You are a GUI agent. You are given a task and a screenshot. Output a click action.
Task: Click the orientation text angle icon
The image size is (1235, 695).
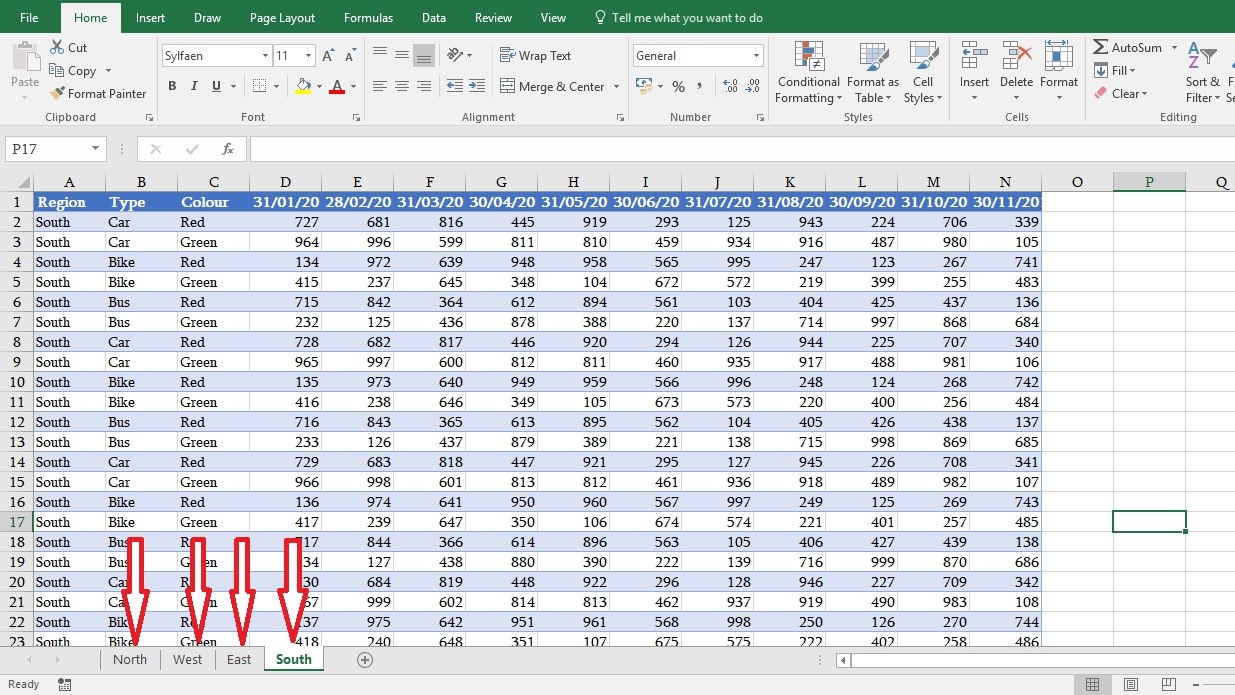click(456, 55)
